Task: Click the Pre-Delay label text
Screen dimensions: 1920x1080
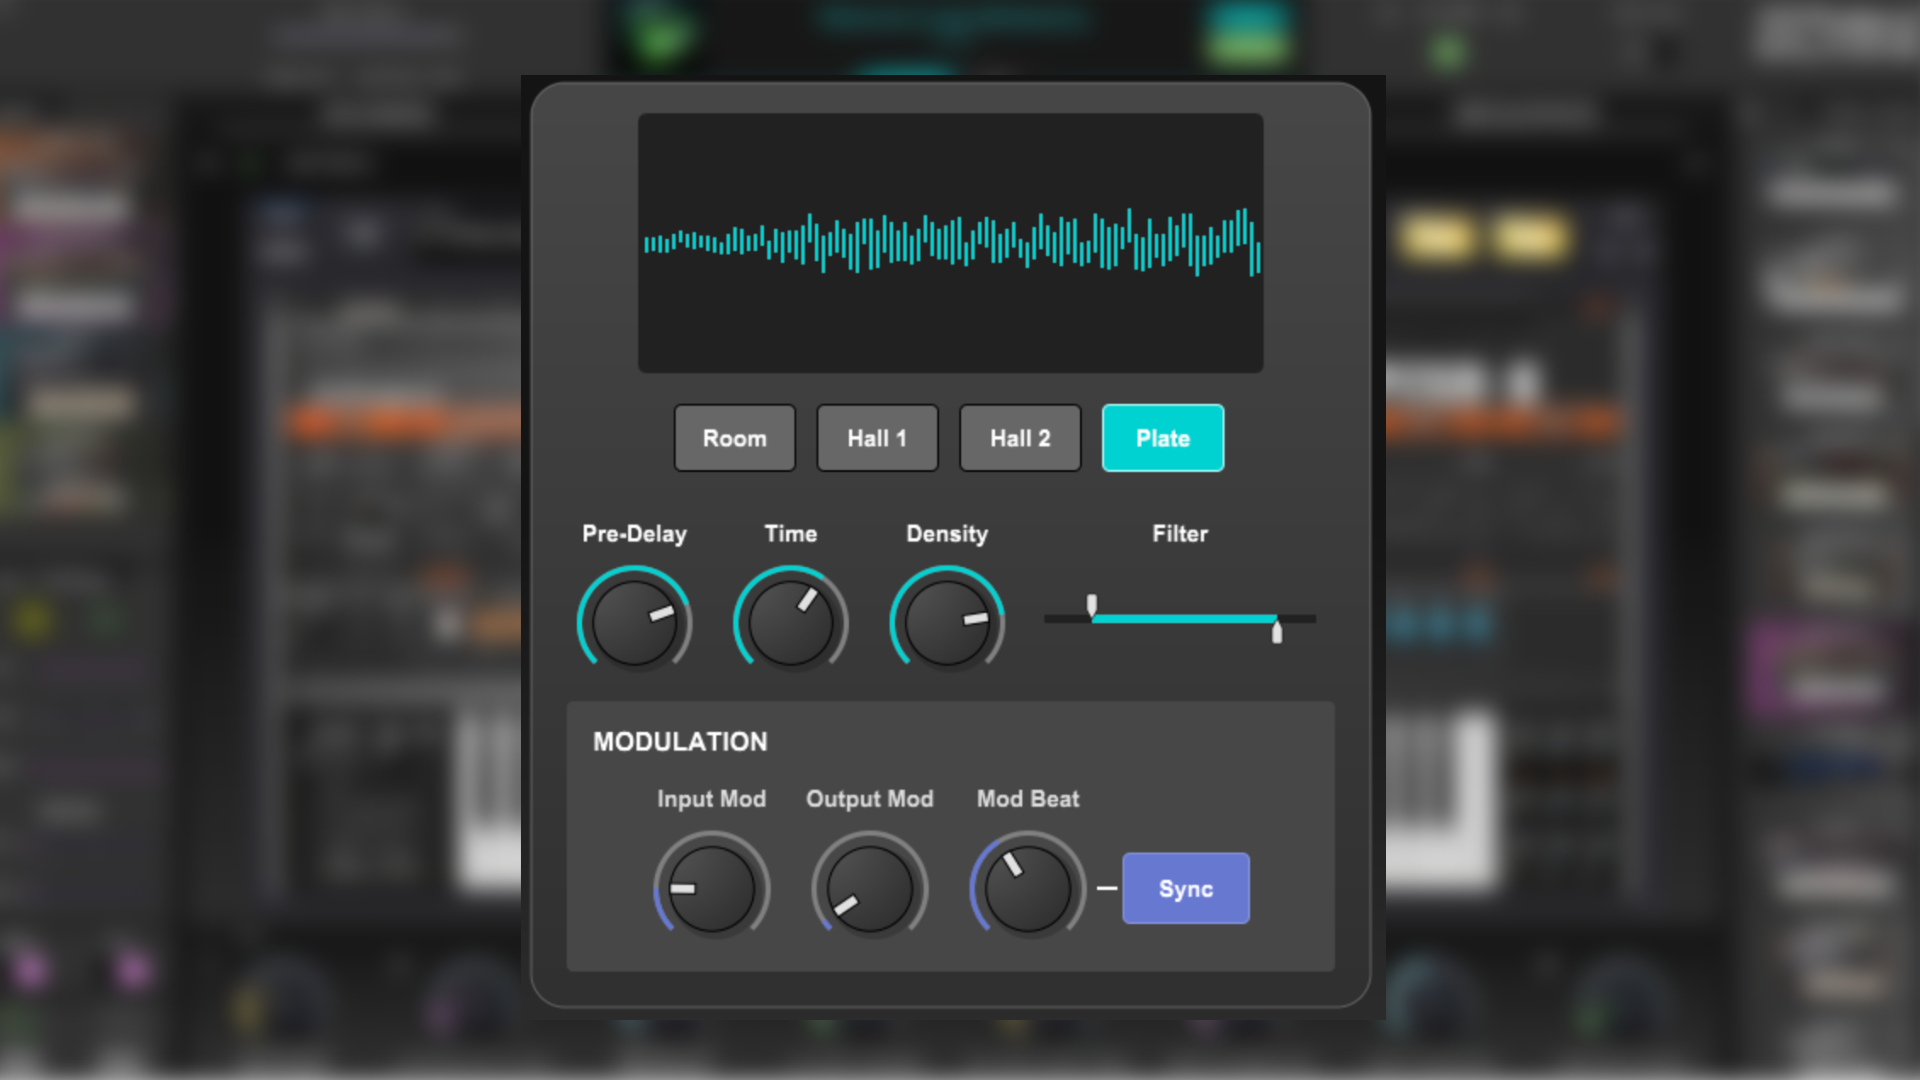Action: click(x=634, y=534)
